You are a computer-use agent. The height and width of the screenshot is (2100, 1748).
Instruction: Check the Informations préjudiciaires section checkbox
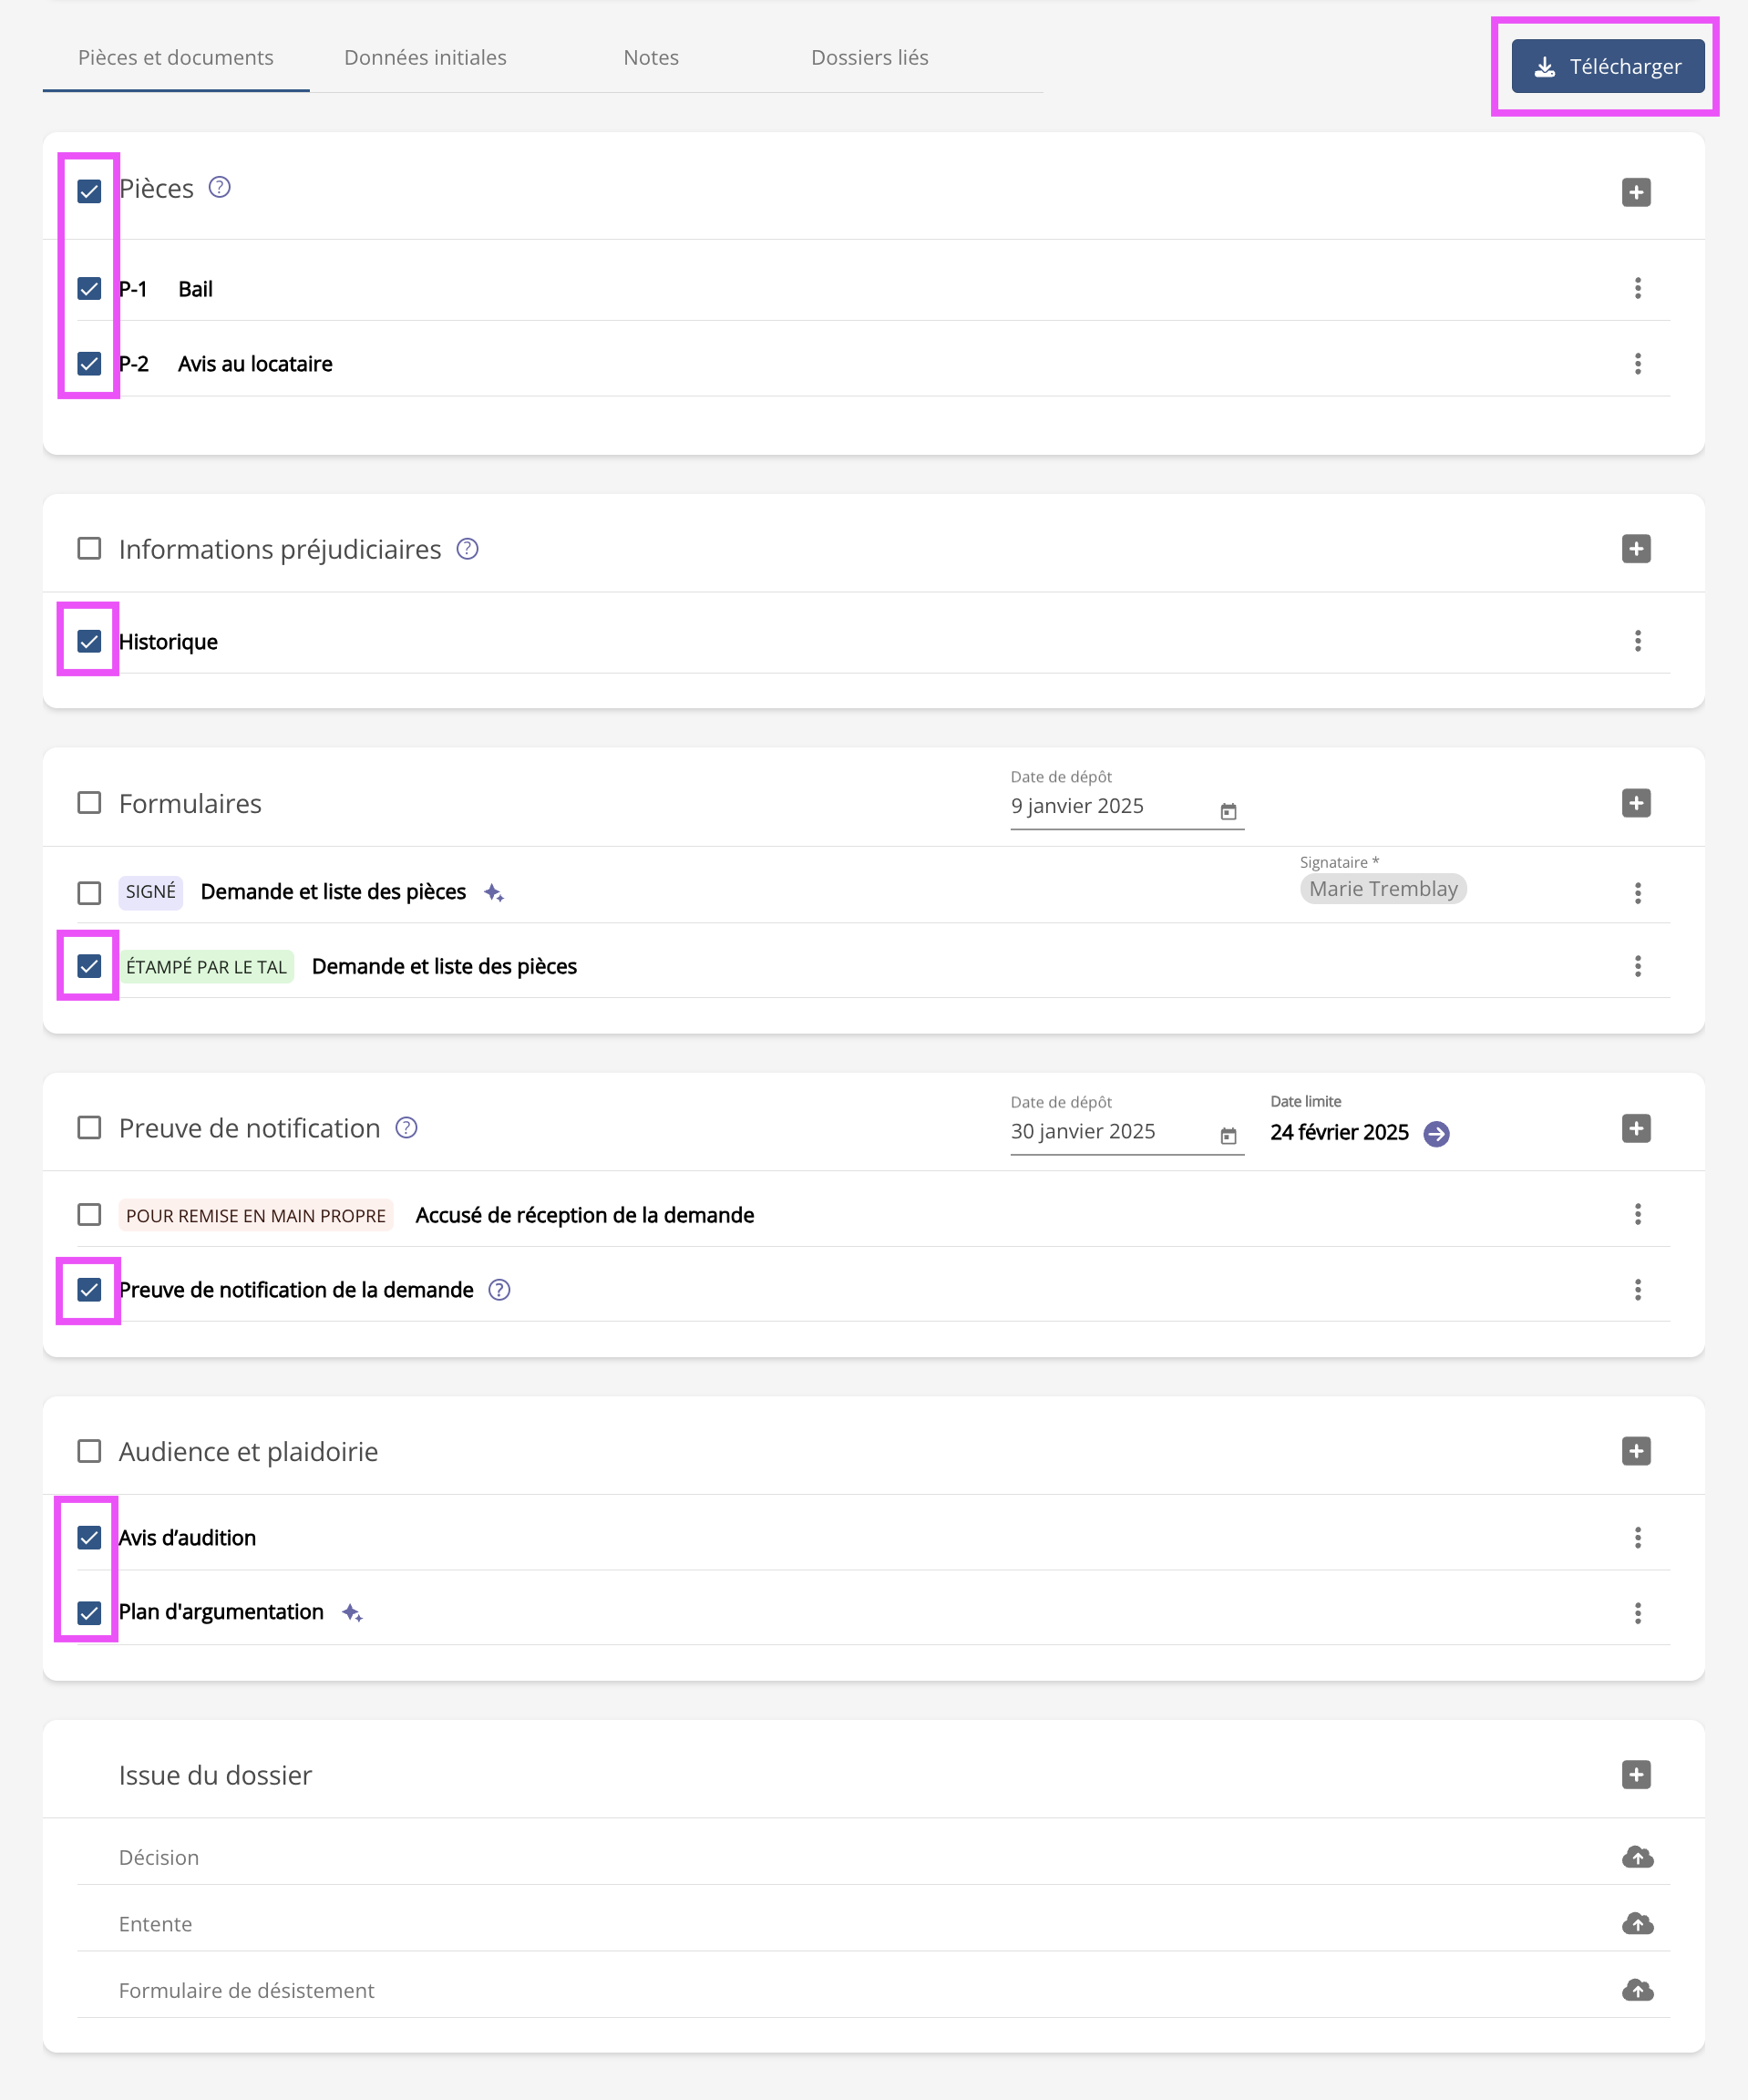tap(89, 549)
